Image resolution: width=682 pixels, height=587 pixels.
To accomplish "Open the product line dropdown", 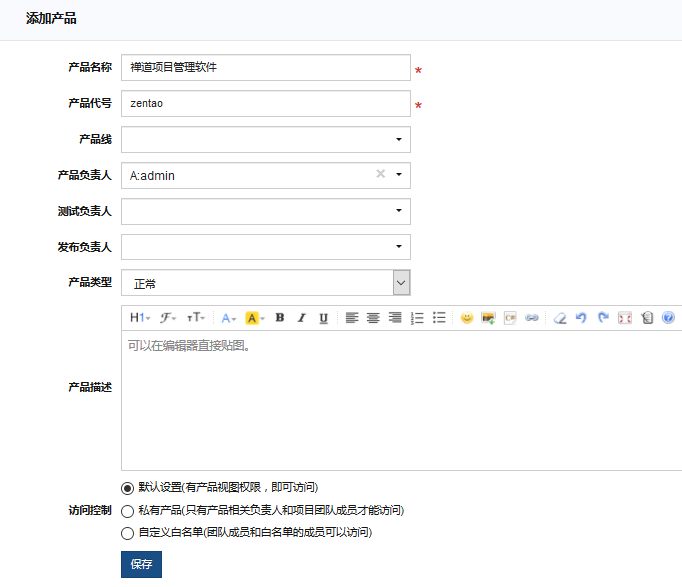I will (265, 140).
